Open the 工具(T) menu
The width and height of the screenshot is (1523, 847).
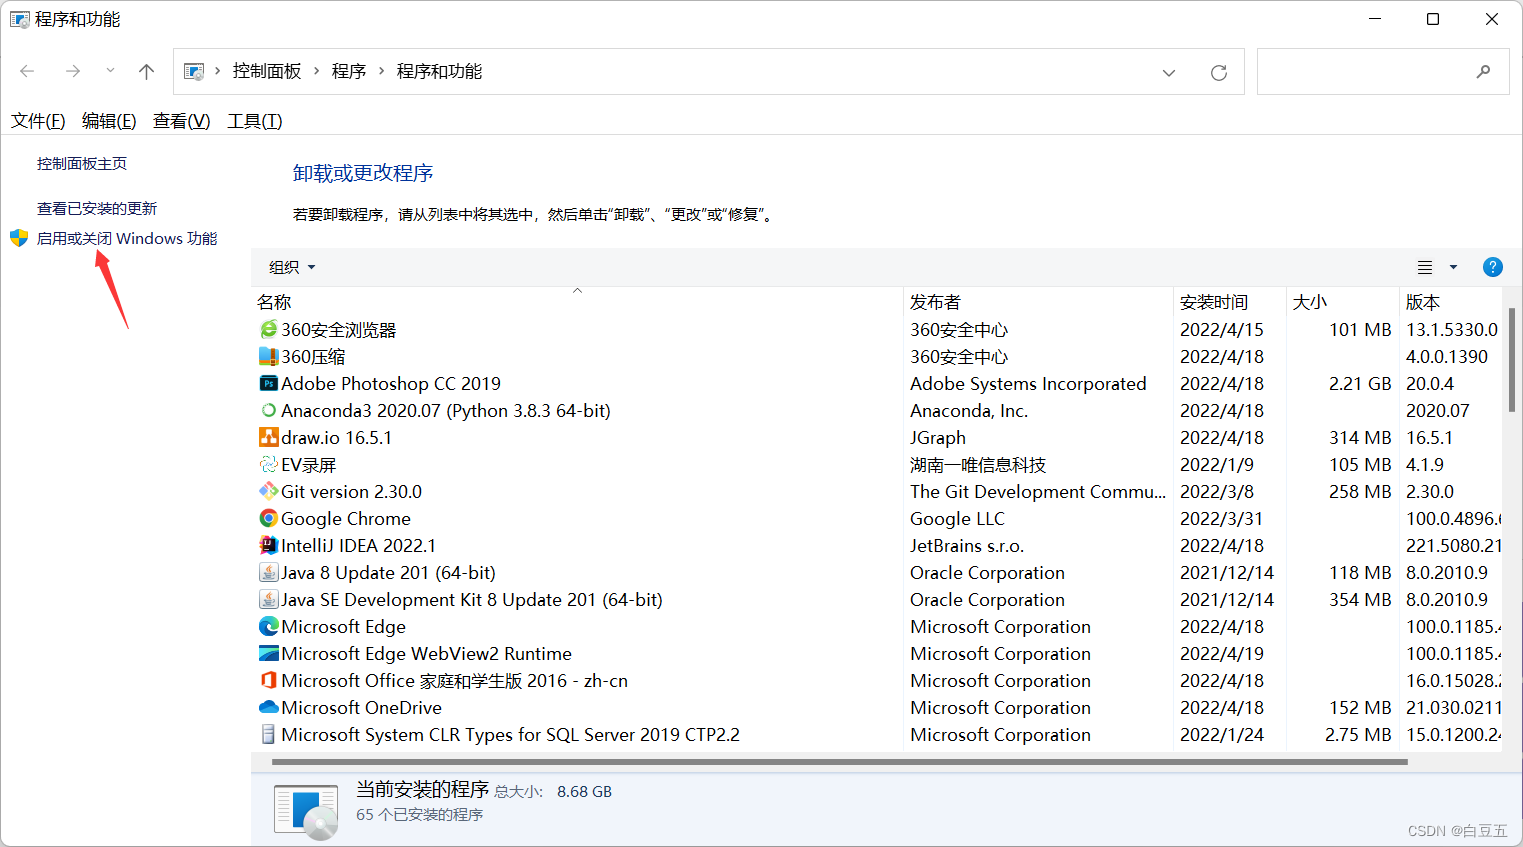coord(255,121)
